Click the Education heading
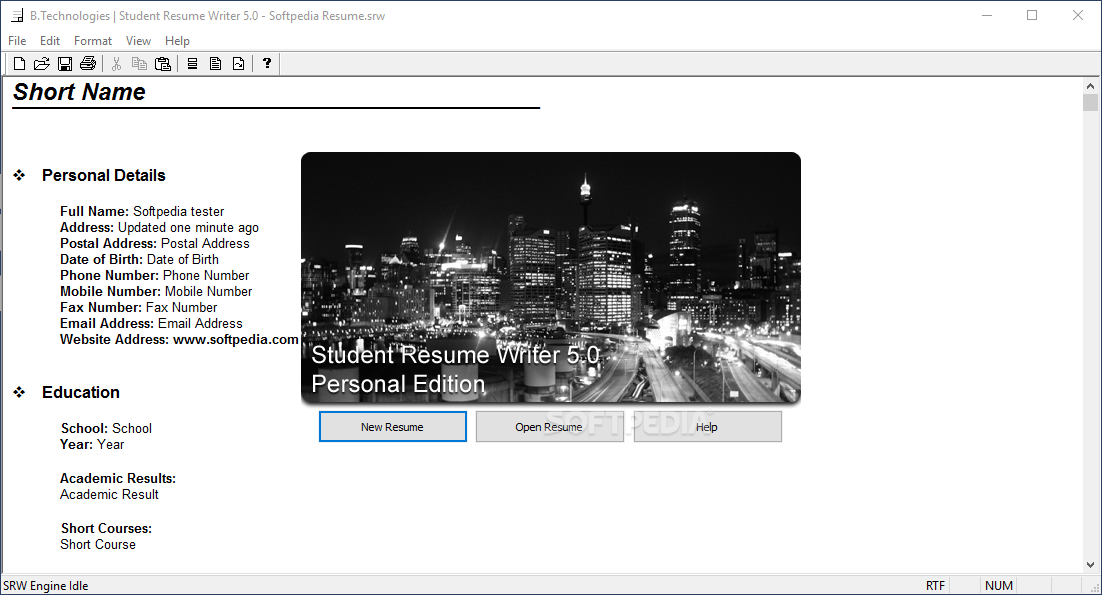 (81, 393)
